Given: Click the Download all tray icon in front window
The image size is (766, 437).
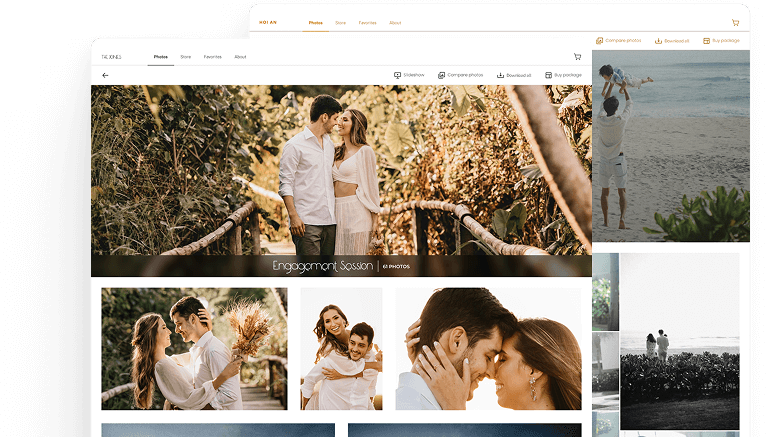Looking at the screenshot, I should pos(500,75).
